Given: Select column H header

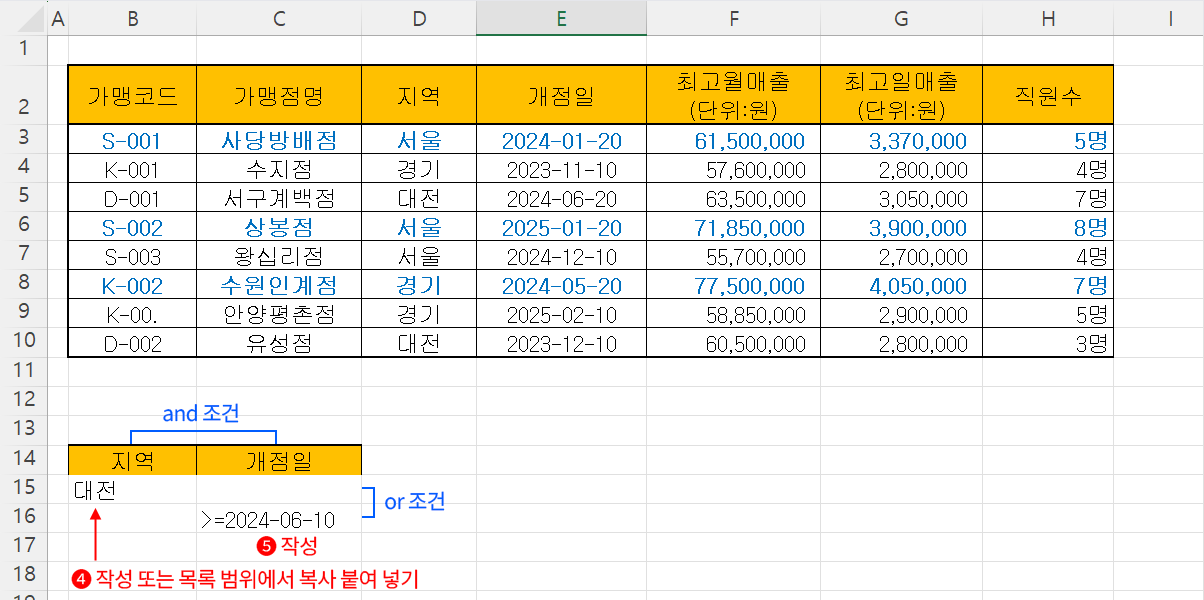Looking at the screenshot, I should (1048, 17).
